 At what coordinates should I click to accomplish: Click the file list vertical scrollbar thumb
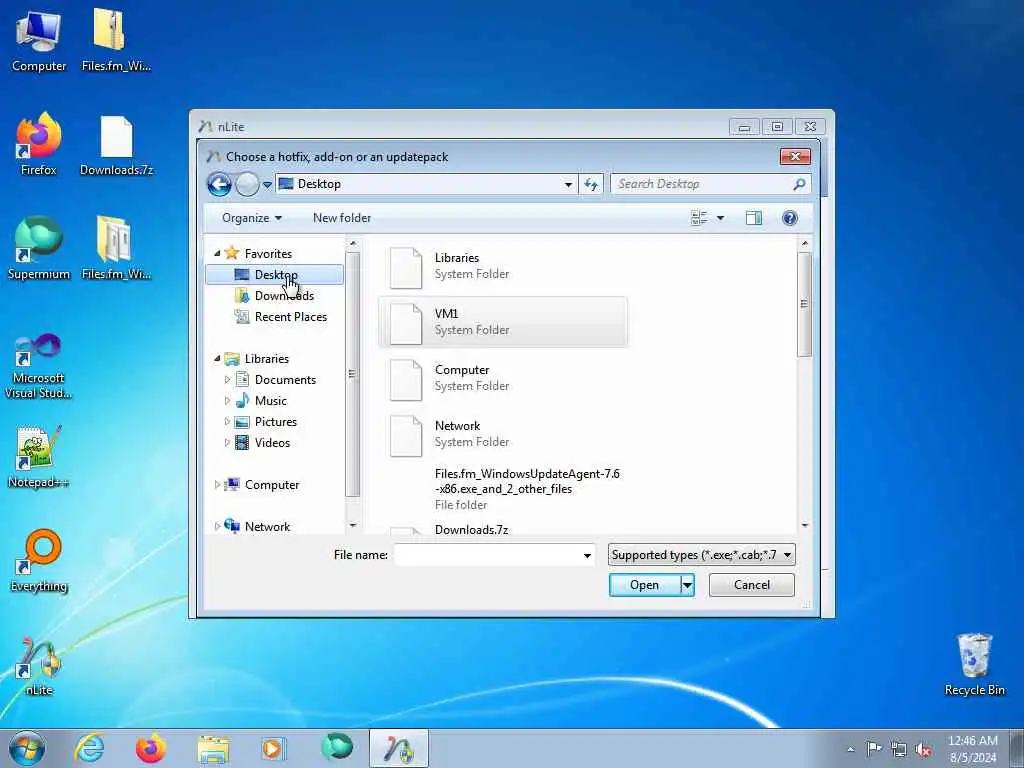(804, 304)
